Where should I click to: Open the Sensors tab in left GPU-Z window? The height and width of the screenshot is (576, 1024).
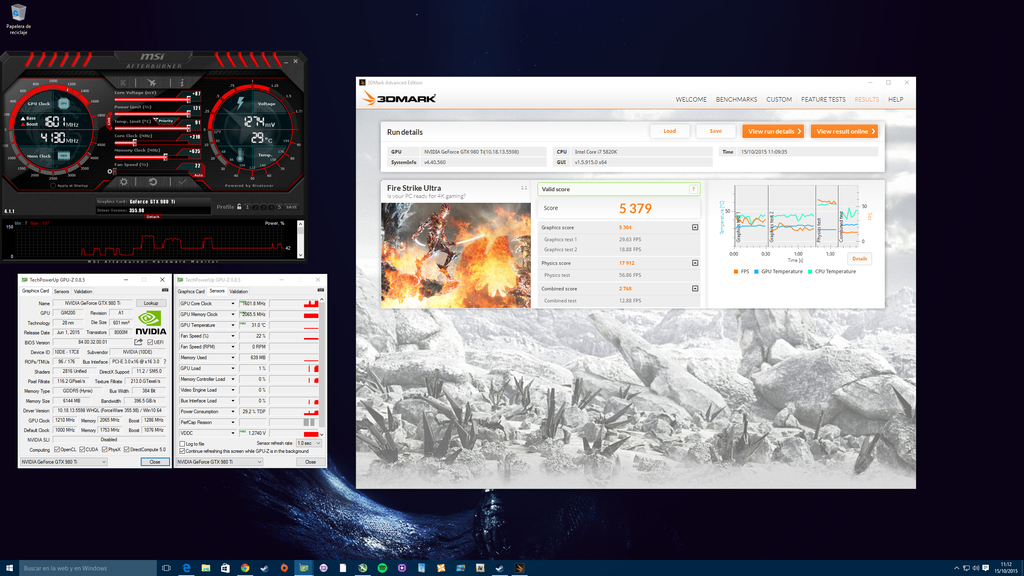click(61, 291)
